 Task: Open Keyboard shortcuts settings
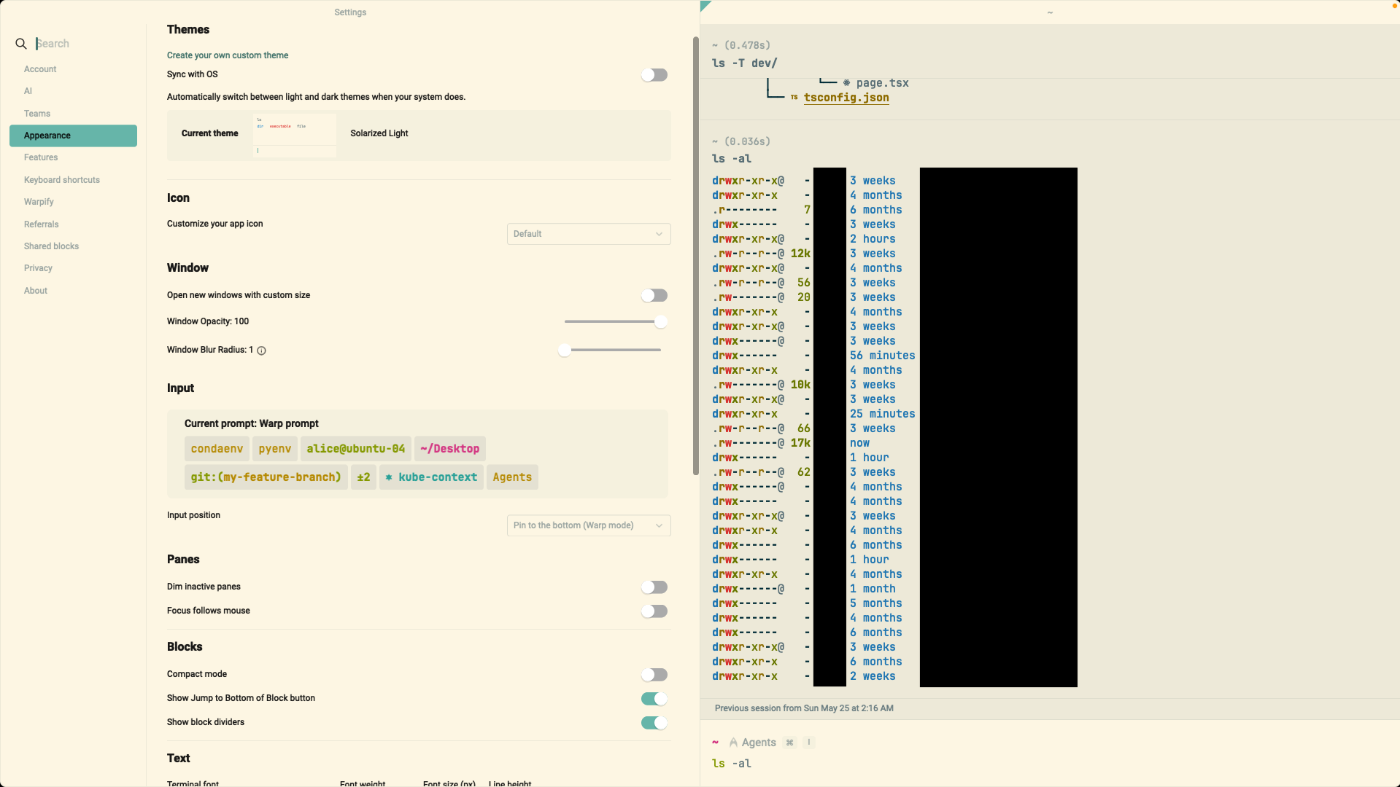click(x=62, y=180)
